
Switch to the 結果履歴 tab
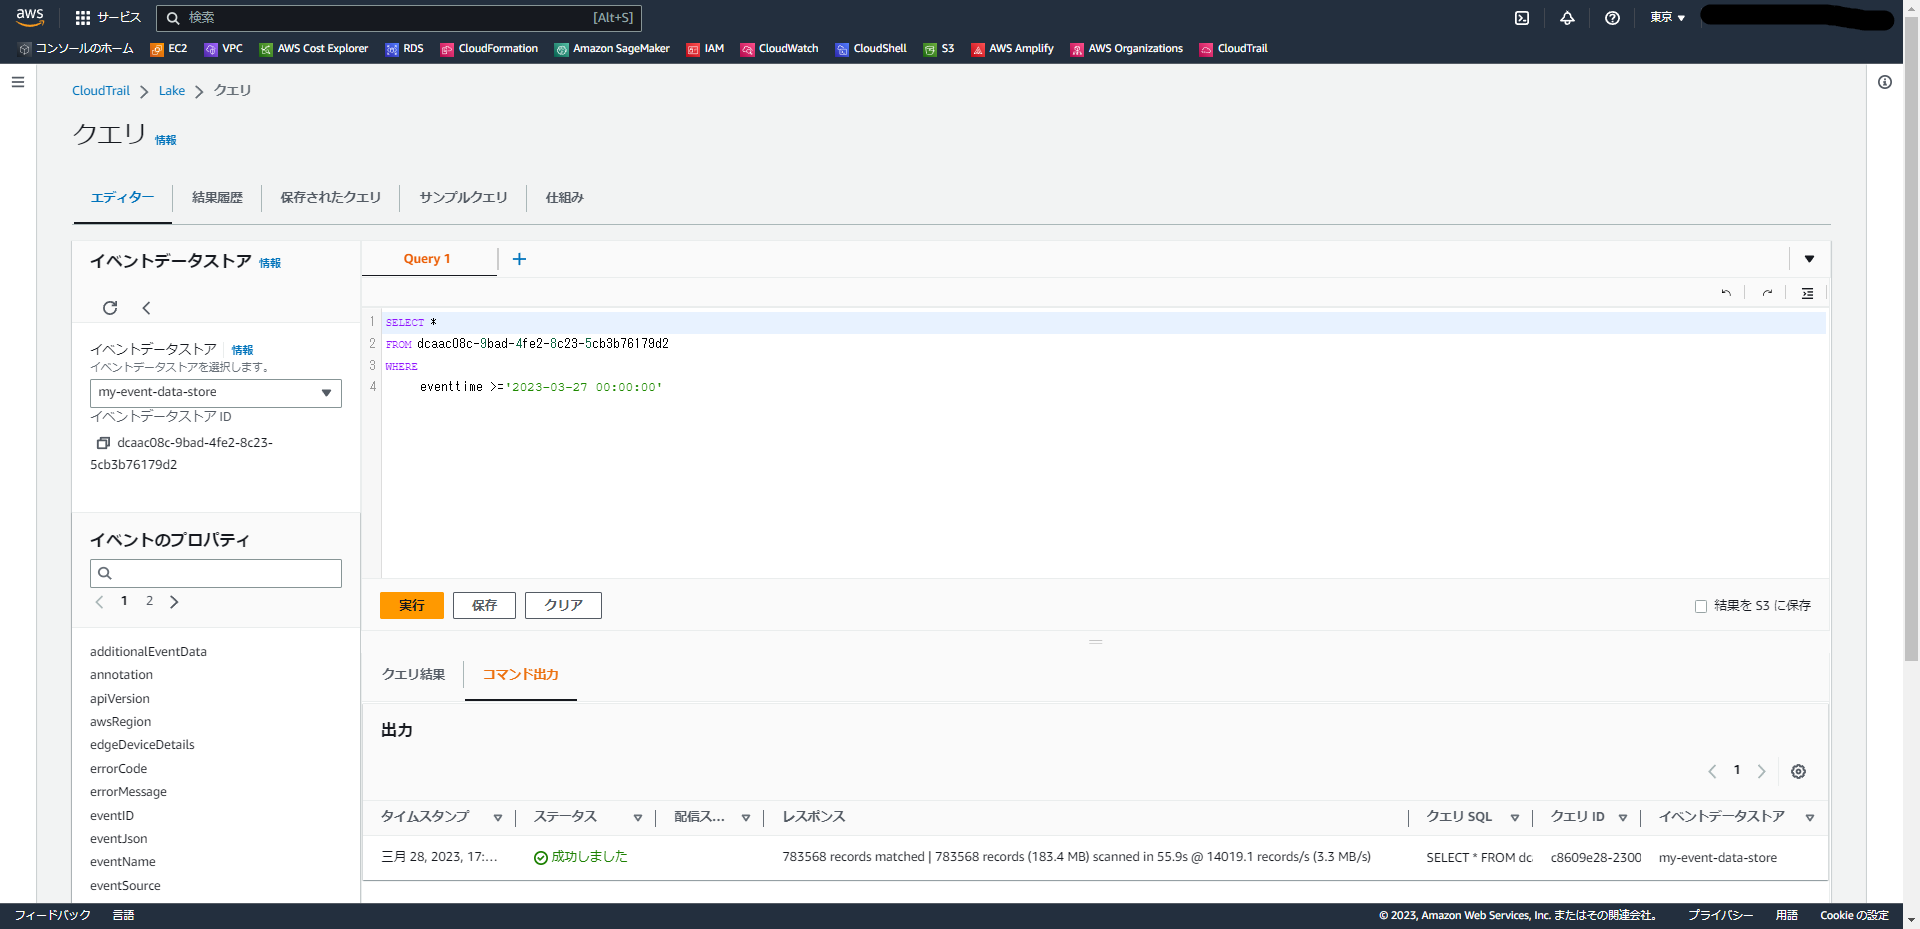217,198
